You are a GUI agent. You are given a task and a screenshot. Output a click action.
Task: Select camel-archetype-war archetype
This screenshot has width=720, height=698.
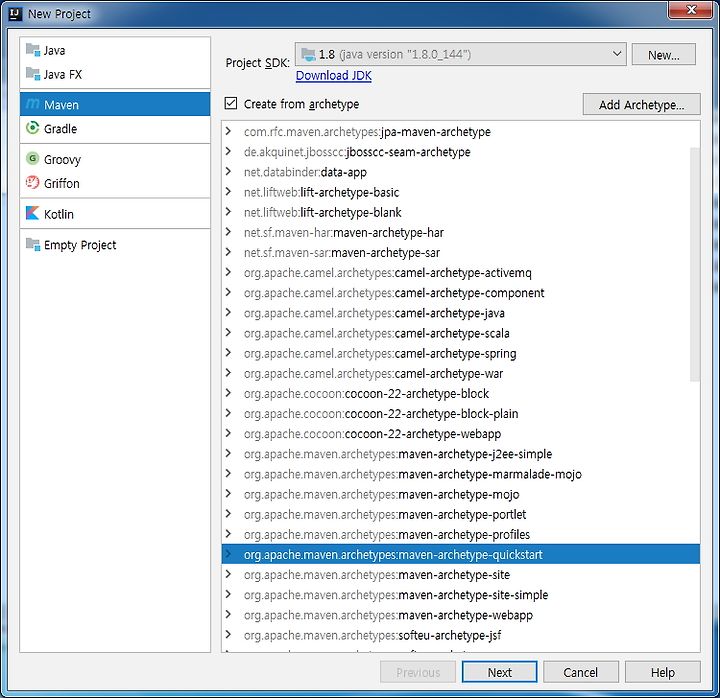461,373
